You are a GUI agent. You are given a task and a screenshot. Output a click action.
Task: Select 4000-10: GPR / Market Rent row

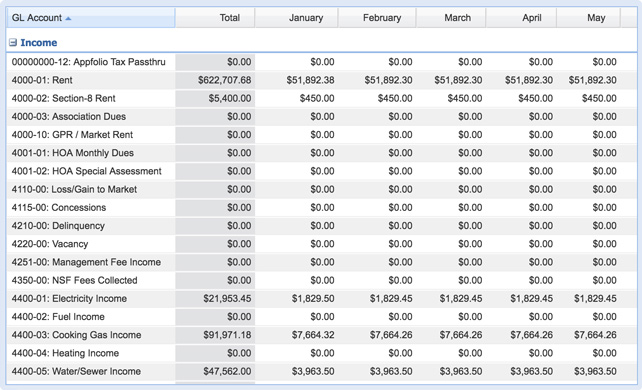click(x=321, y=135)
